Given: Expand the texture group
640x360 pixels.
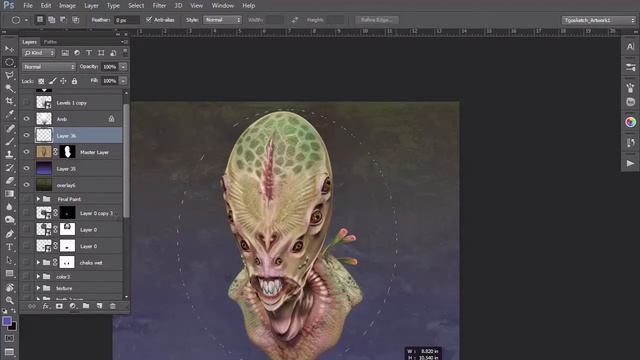Looking at the screenshot, I should [x=38, y=288].
